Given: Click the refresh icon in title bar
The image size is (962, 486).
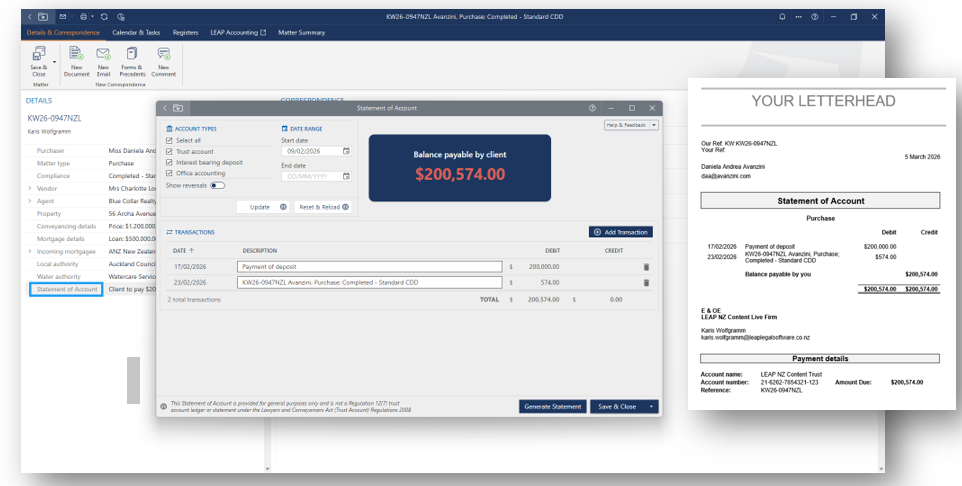Looking at the screenshot, I should tap(104, 17).
